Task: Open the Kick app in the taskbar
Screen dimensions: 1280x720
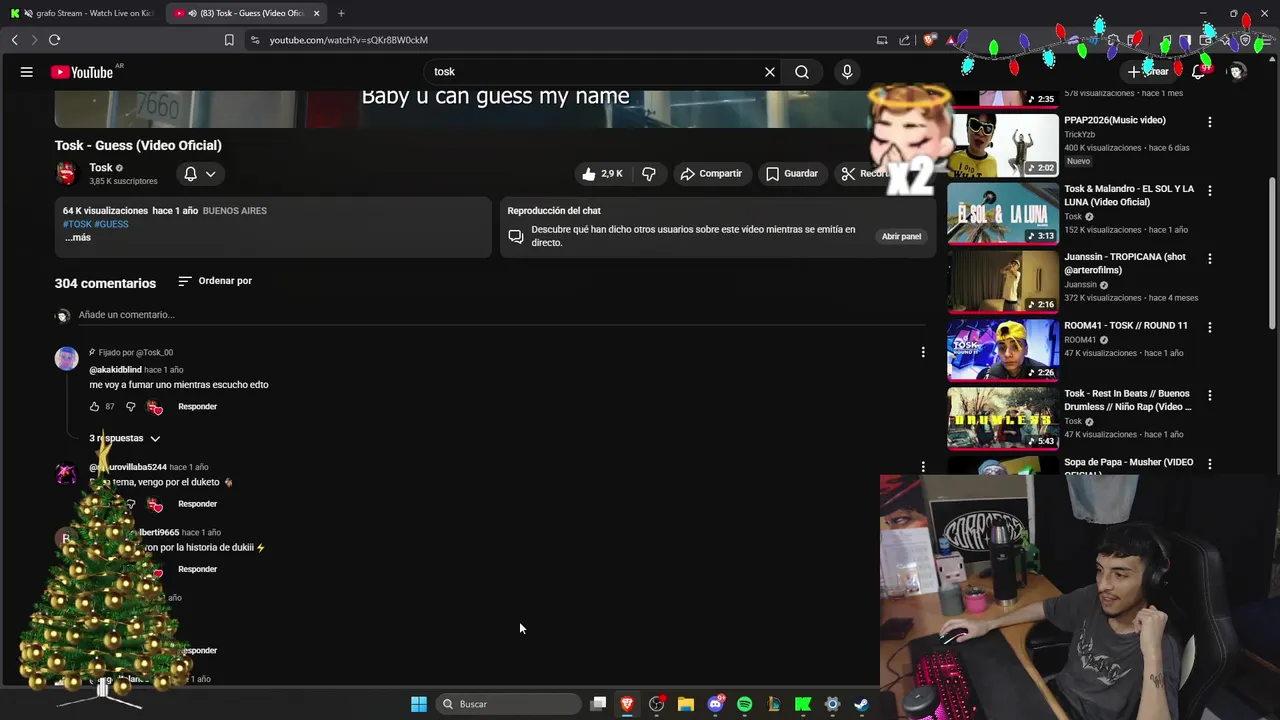Action: click(803, 704)
